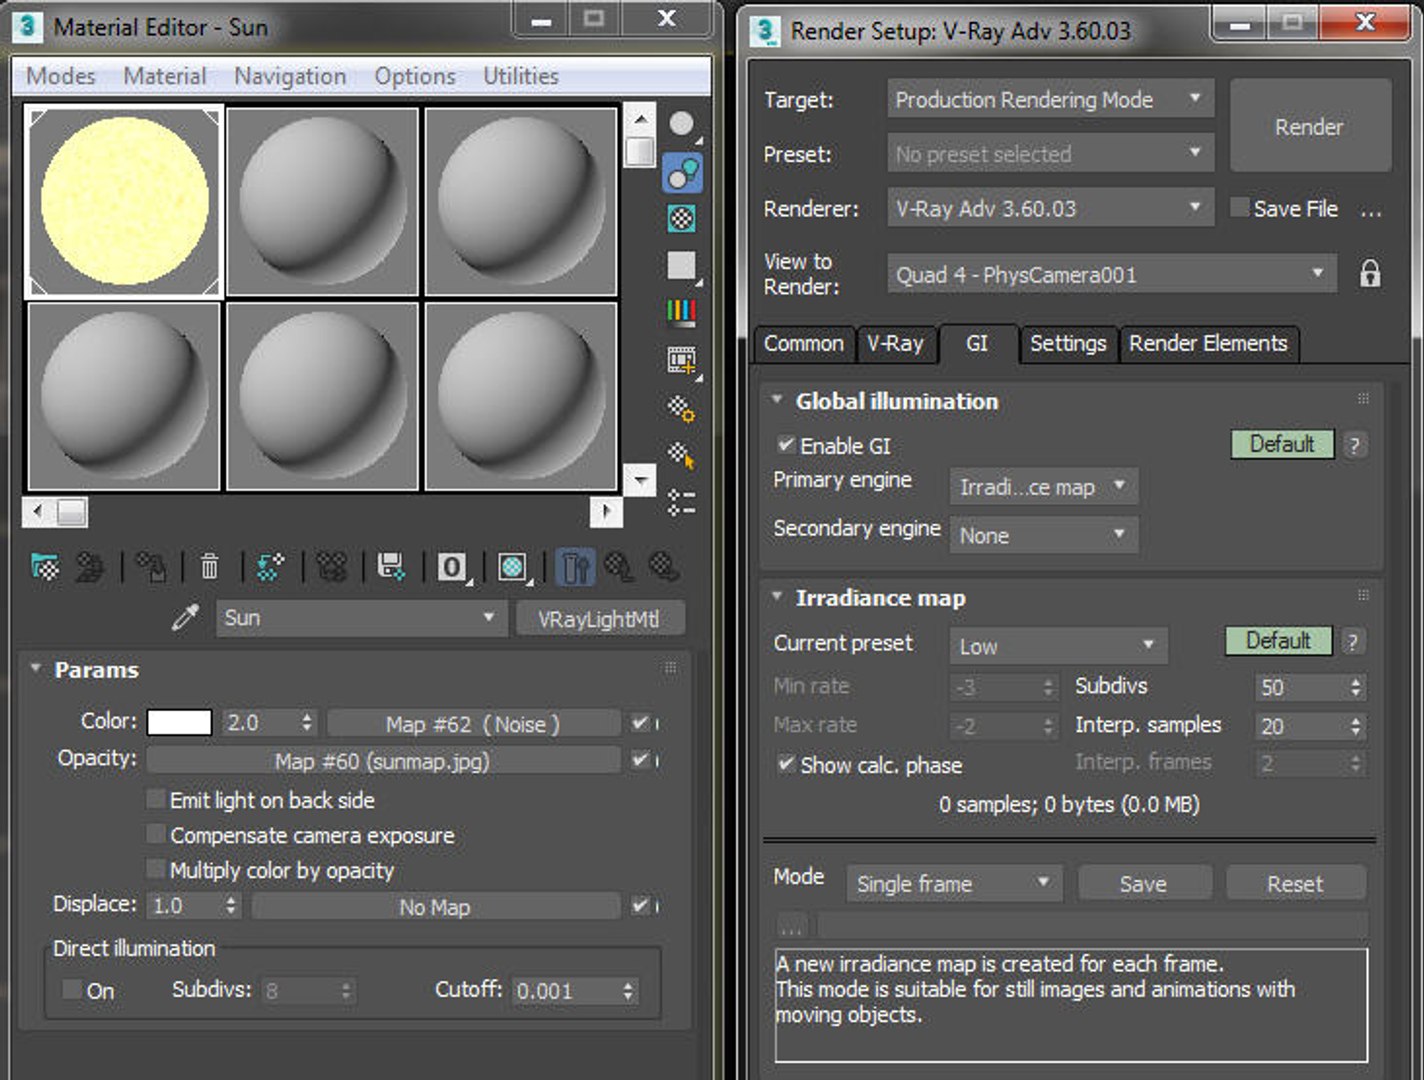This screenshot has width=1424, height=1080.
Task: Open the Material menu
Action: 164,76
